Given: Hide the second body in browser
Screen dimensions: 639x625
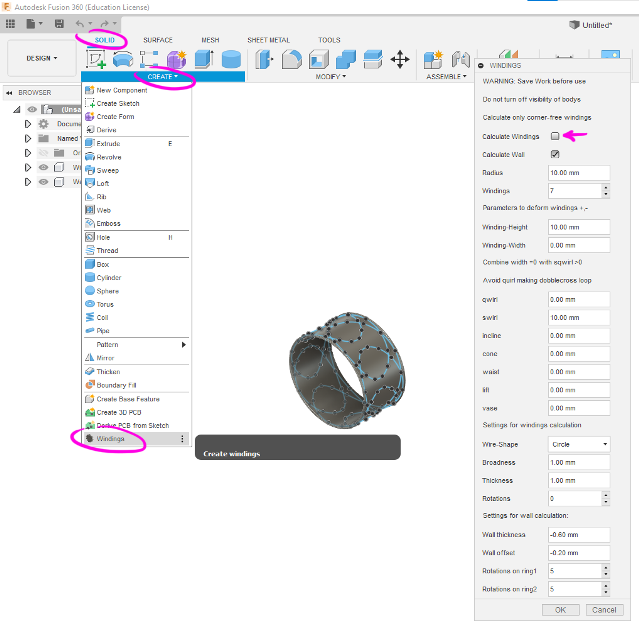Looking at the screenshot, I should point(43,182).
